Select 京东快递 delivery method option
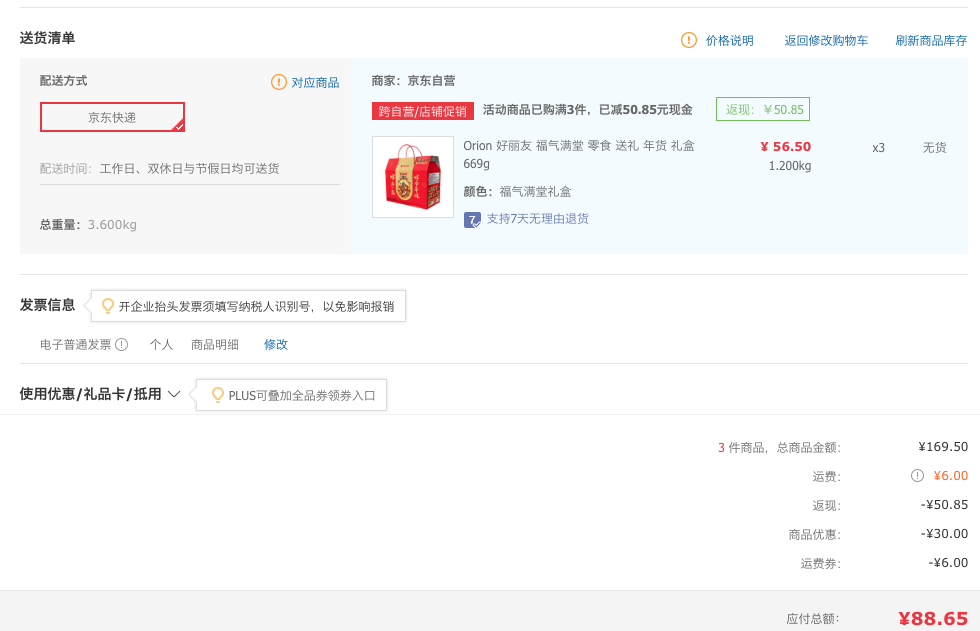This screenshot has height=631, width=980. click(x=112, y=117)
